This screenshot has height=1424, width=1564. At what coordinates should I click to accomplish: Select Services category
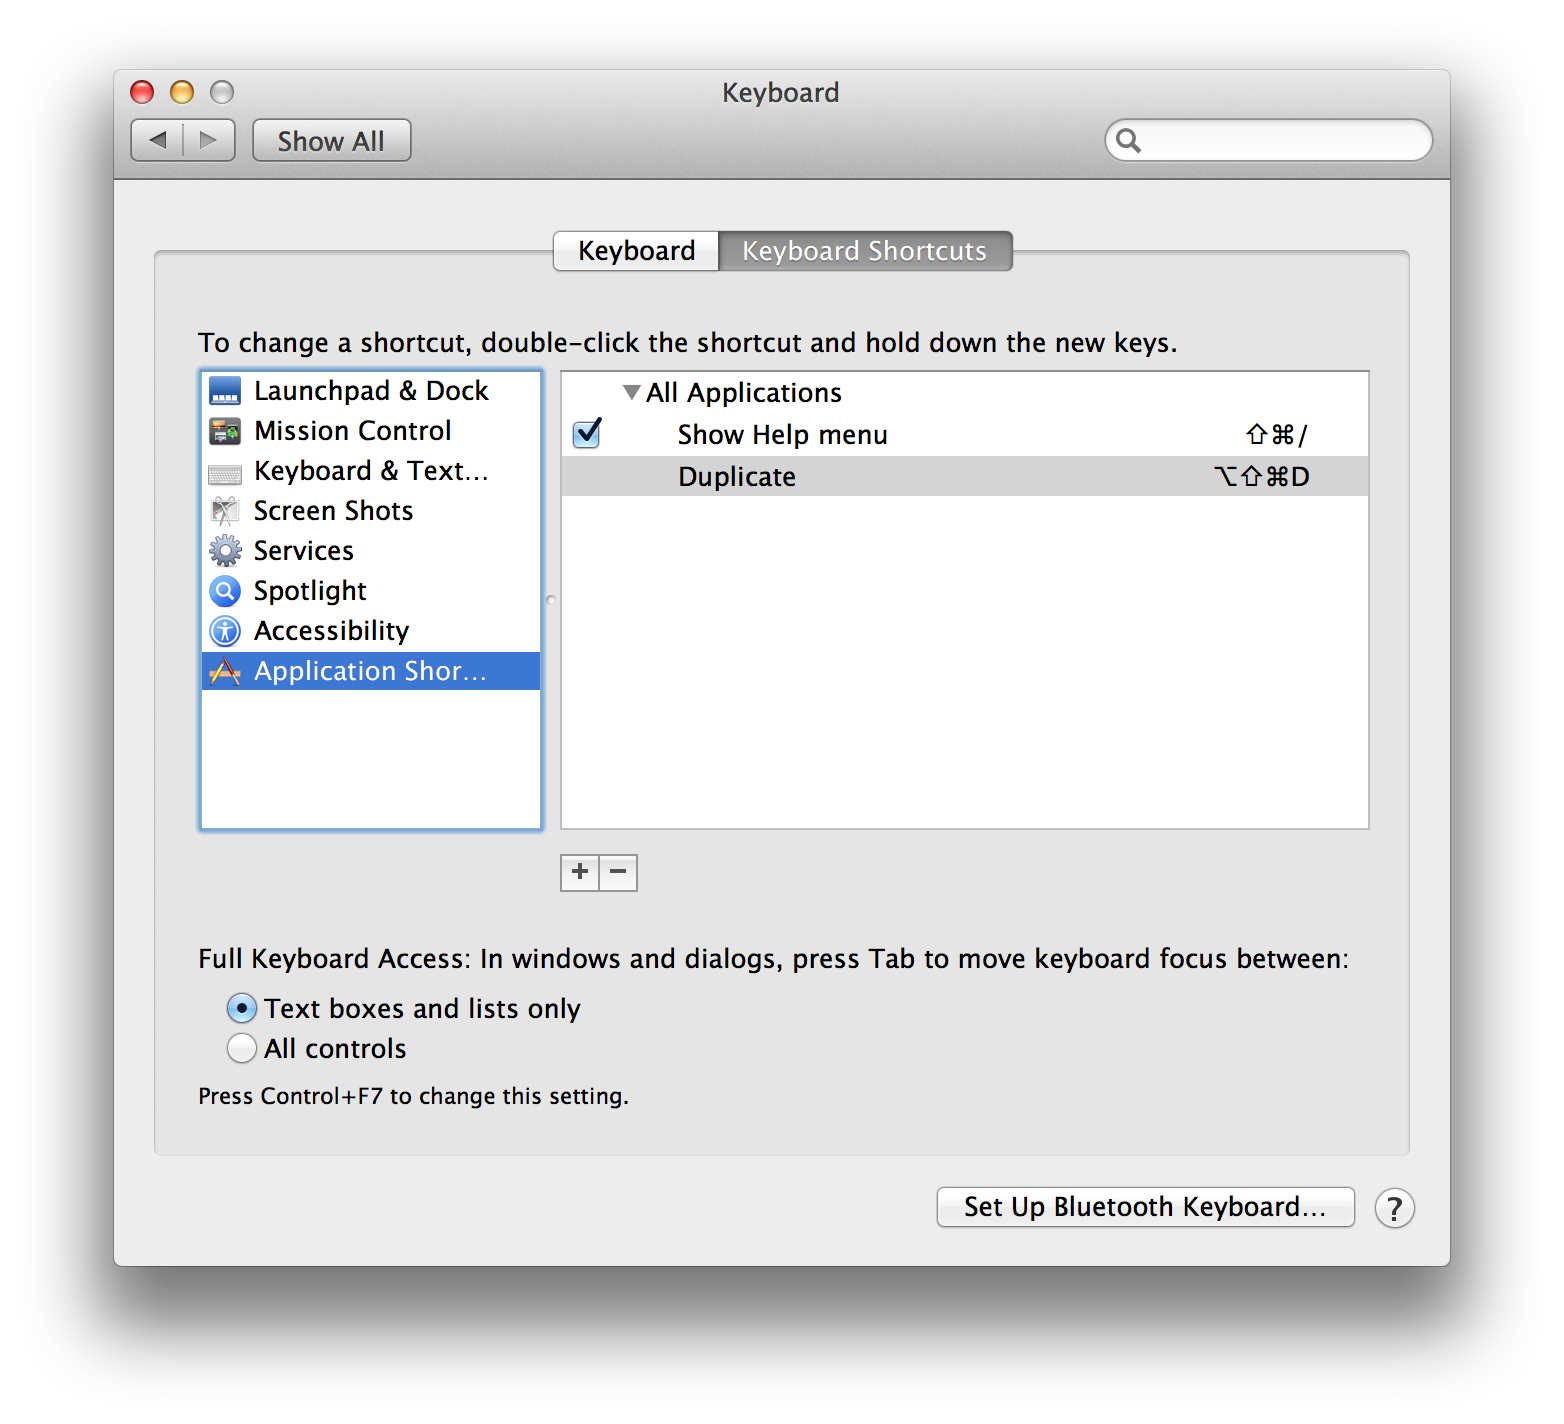[371, 551]
